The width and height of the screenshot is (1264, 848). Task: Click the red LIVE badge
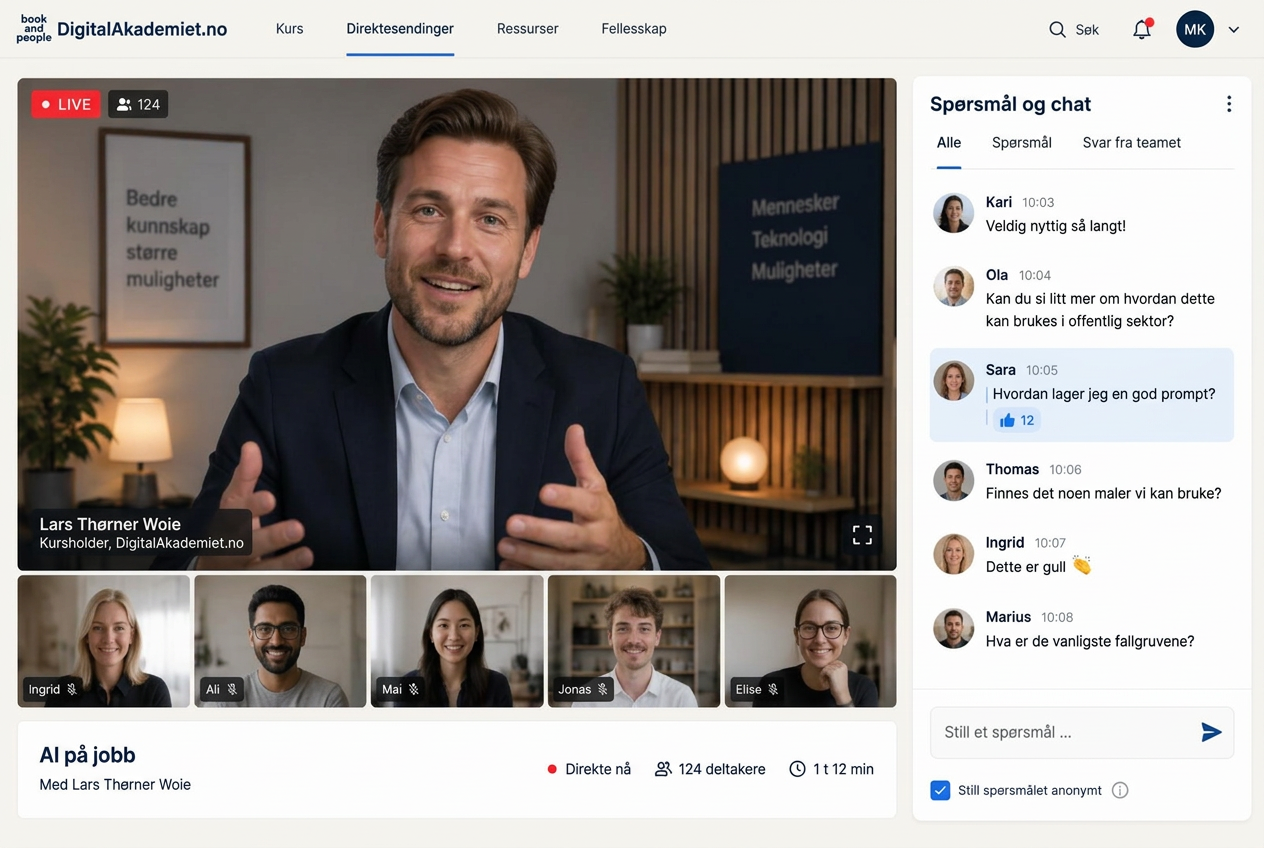(x=66, y=104)
